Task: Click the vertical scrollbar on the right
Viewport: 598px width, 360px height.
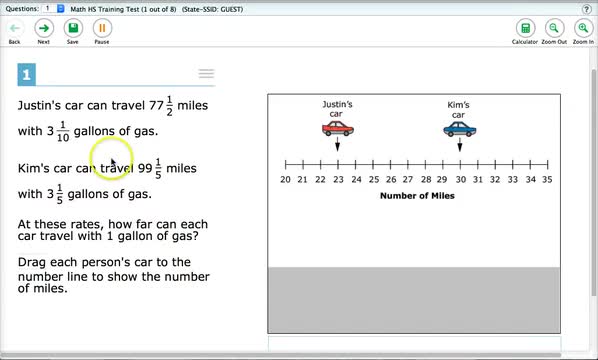Action: pyautogui.click(x=593, y=183)
